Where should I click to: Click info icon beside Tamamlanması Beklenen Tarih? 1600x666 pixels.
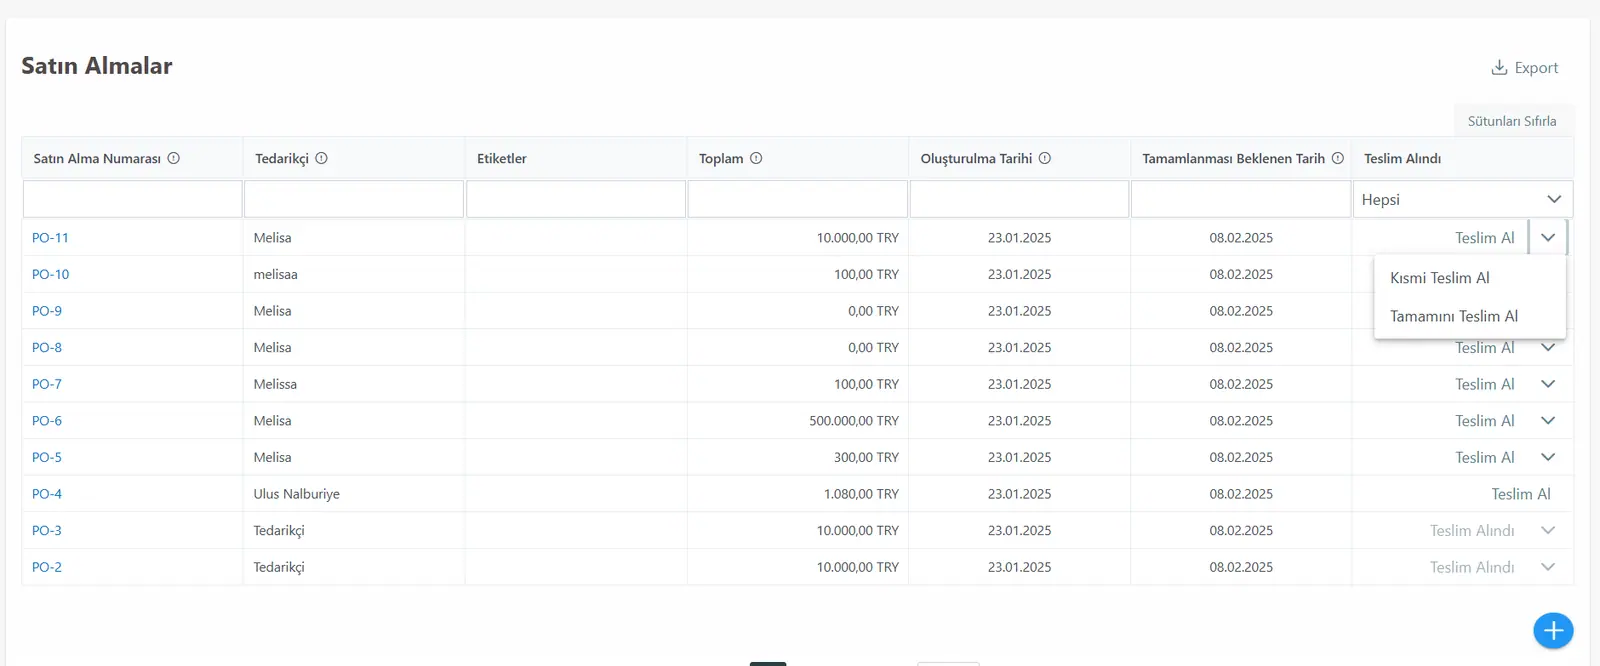point(1338,158)
